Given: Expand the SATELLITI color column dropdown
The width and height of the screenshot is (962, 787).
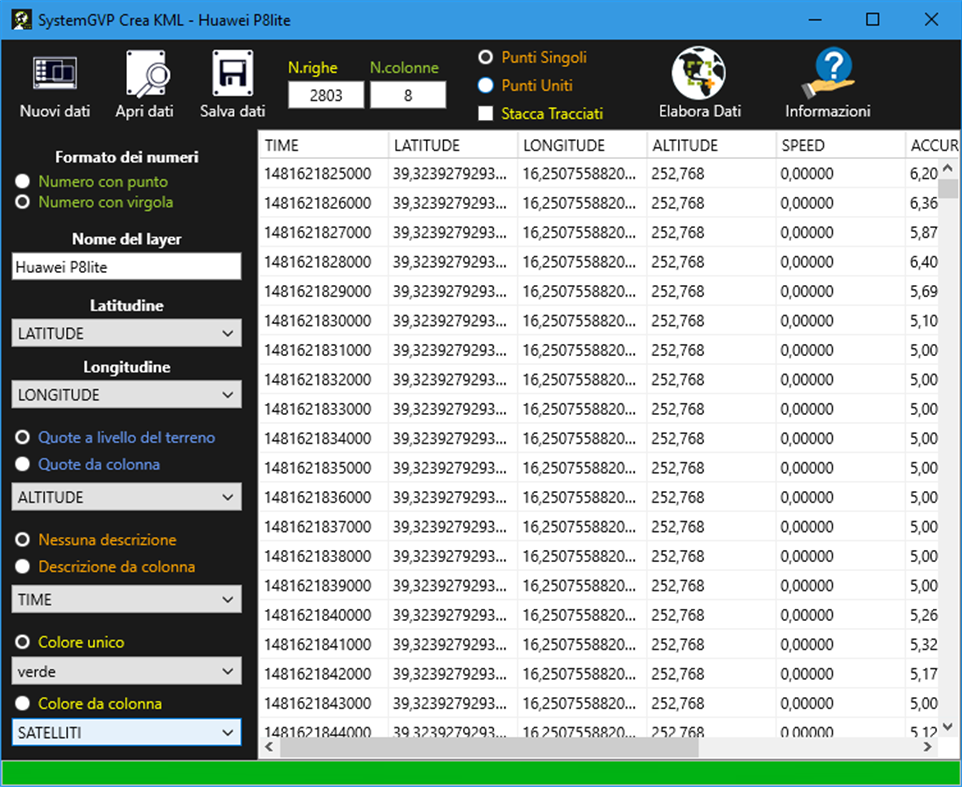Looking at the screenshot, I should [x=125, y=731].
